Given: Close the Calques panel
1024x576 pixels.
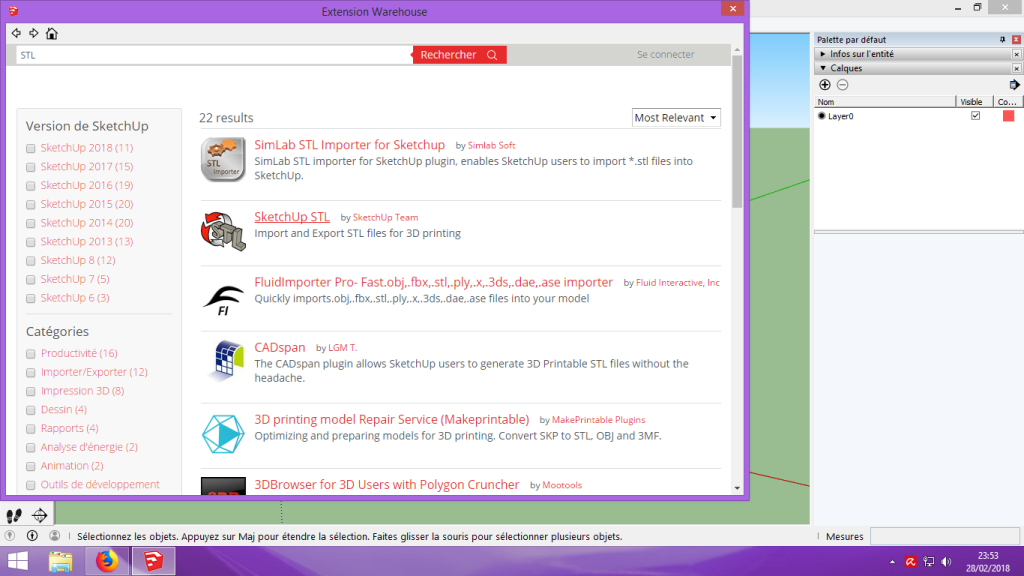Looking at the screenshot, I should (x=1016, y=69).
